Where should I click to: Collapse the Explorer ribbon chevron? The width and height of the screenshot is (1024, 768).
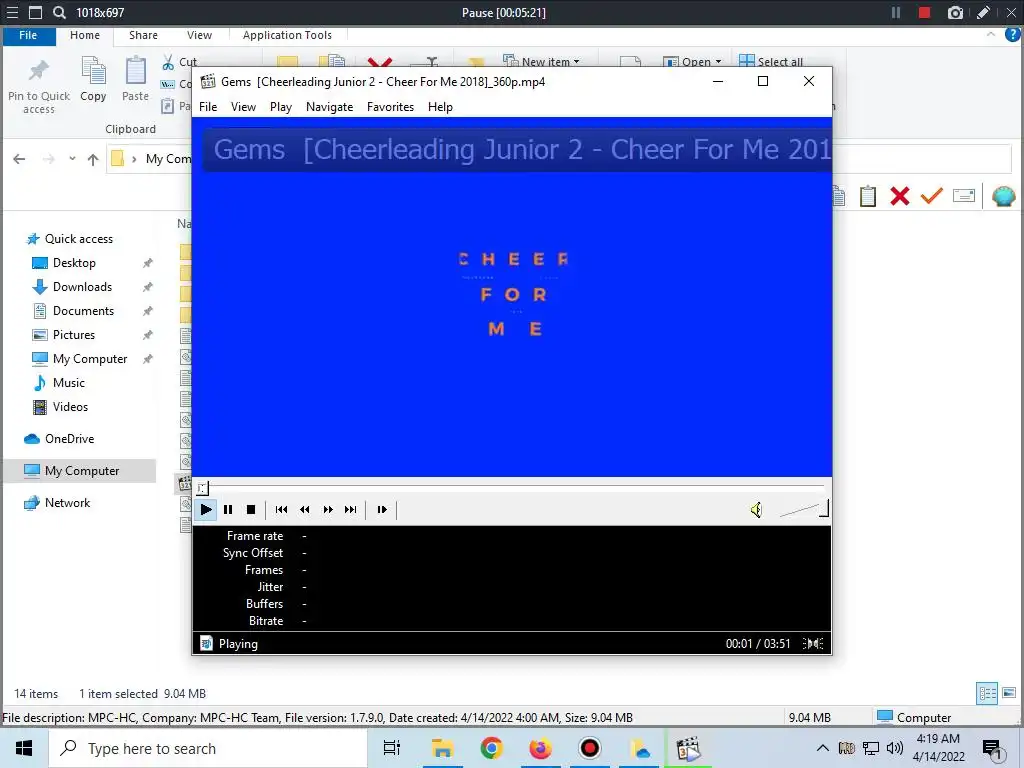[x=991, y=34]
